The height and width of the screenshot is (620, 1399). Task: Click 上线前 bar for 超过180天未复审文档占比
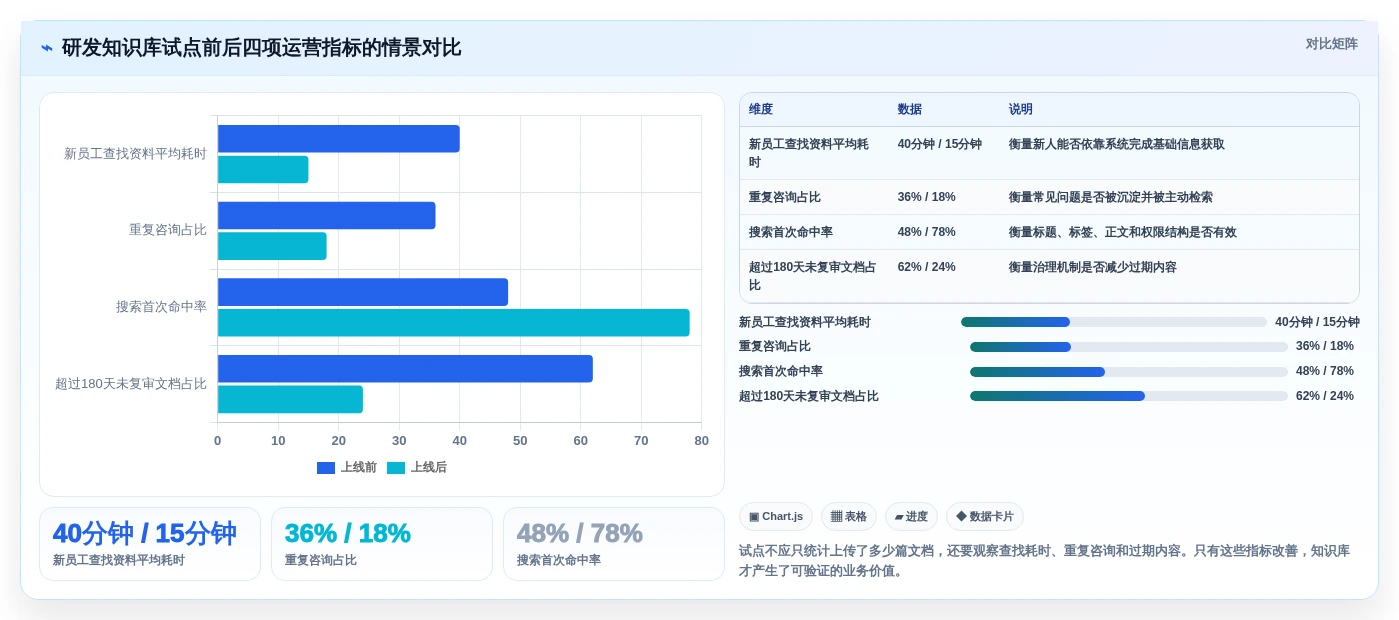coord(405,369)
